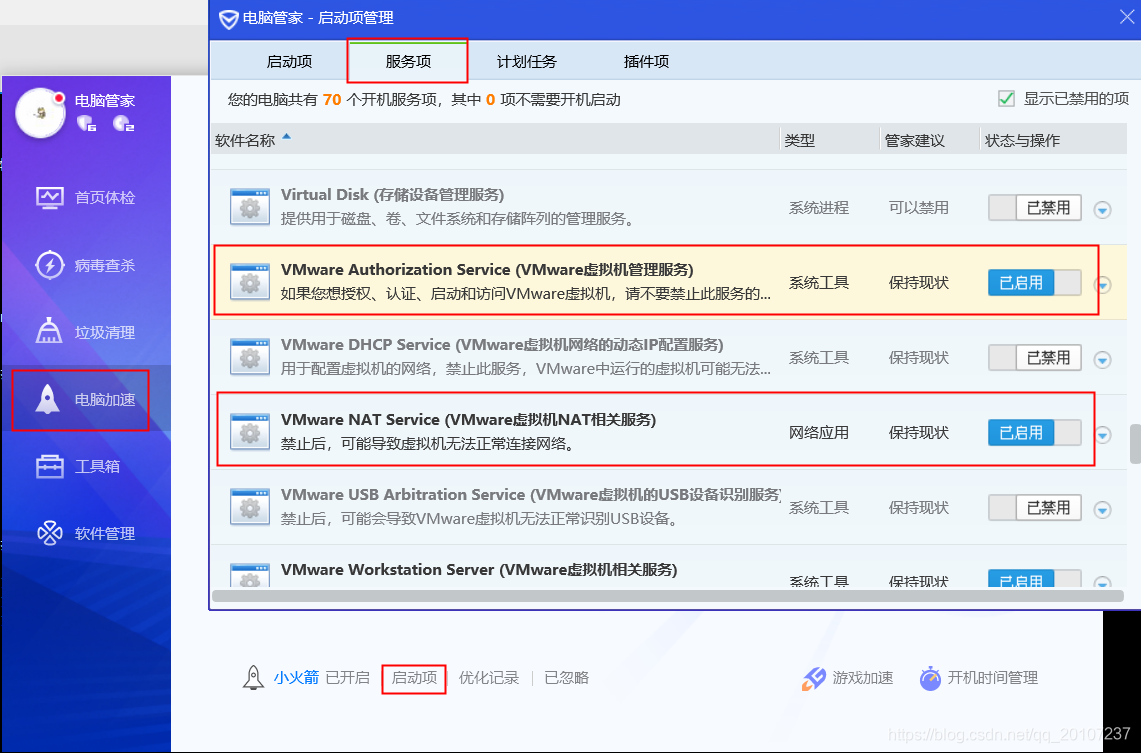
Task: Open 病毒查杀 lightning icon
Action: pyautogui.click(x=49, y=265)
